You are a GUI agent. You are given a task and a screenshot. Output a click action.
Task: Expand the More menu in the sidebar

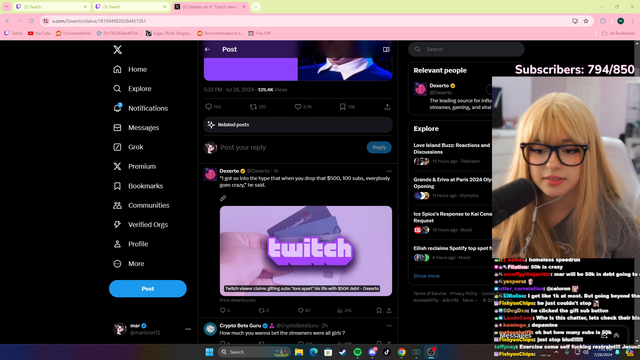pos(129,264)
